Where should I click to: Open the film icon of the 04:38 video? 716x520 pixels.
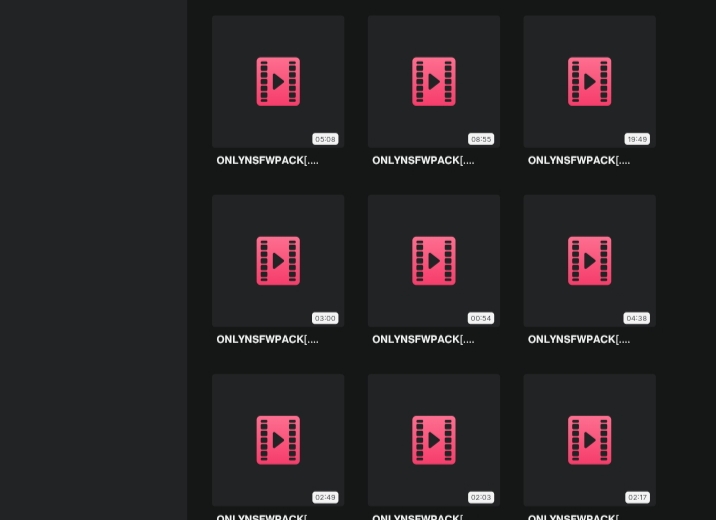[589, 260]
